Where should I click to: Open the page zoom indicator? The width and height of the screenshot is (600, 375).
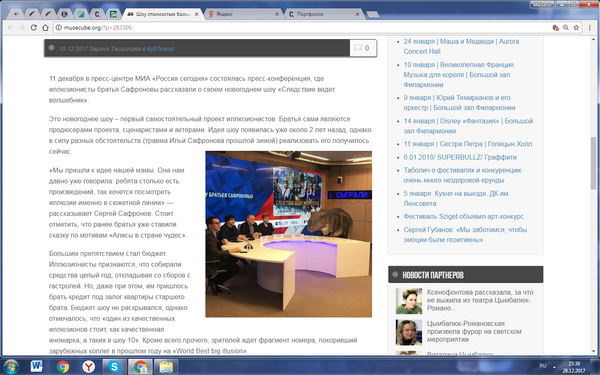point(566,28)
